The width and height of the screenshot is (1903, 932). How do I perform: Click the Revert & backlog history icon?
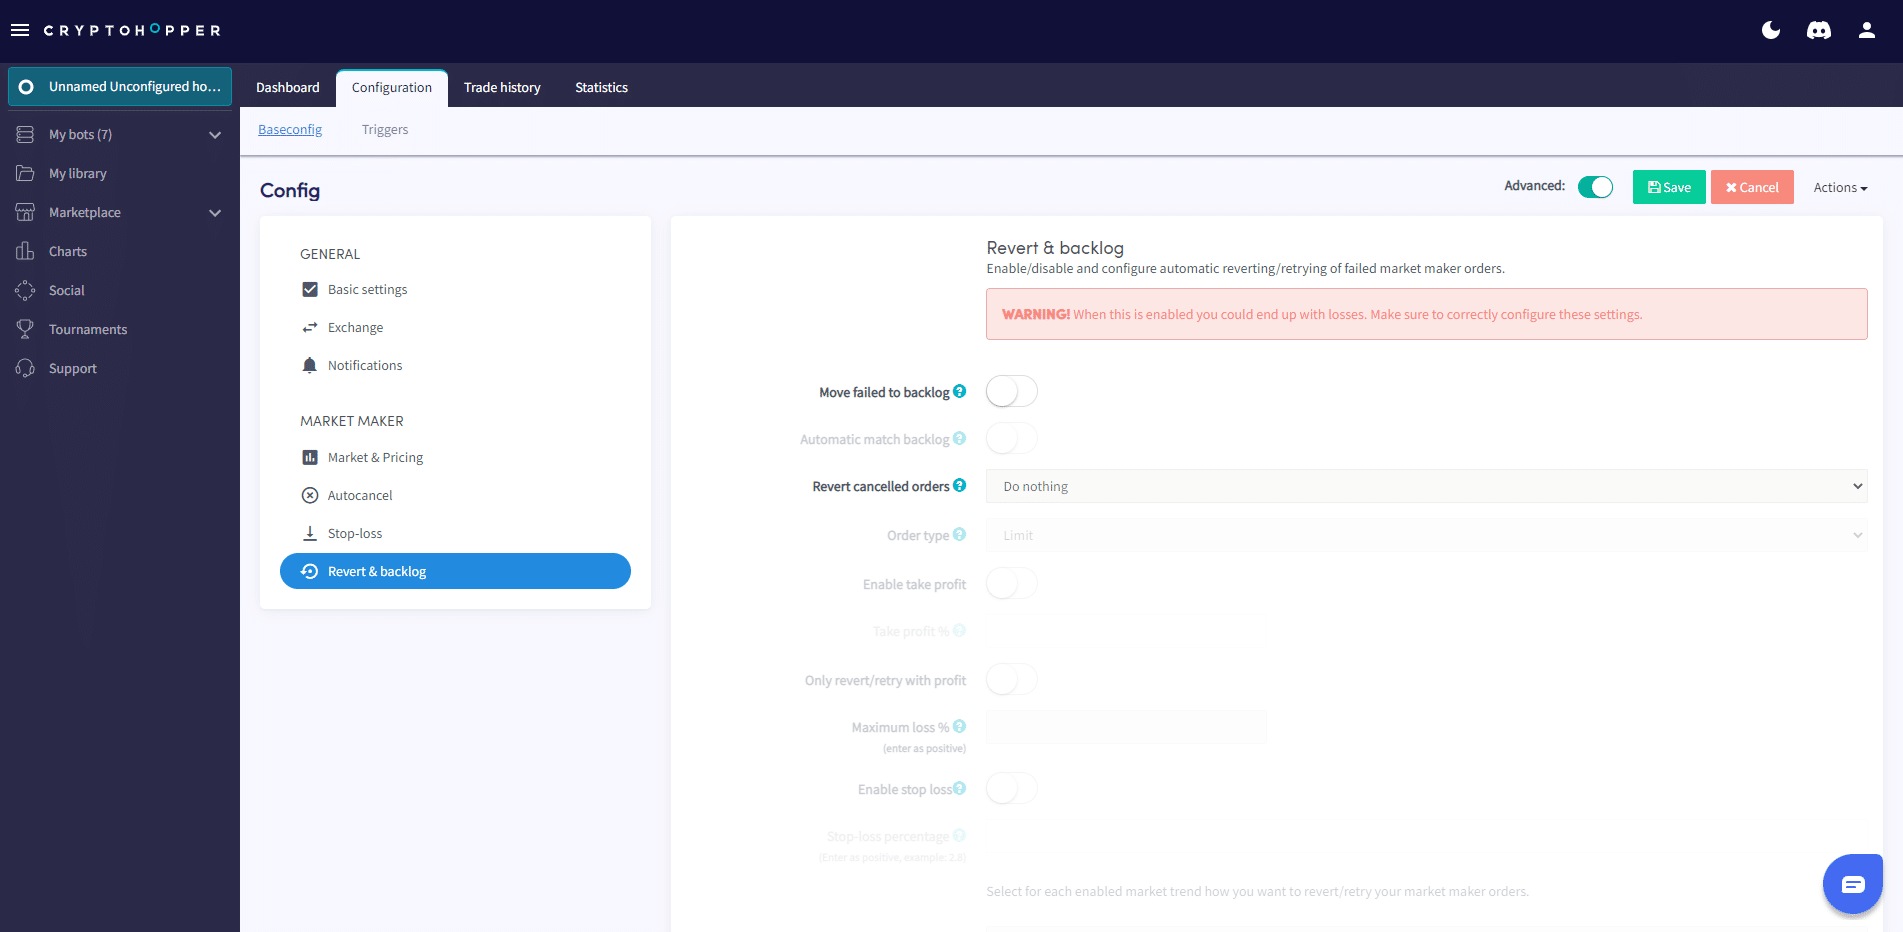pos(310,571)
